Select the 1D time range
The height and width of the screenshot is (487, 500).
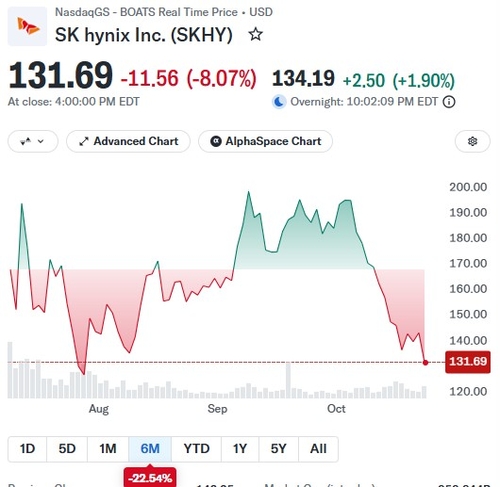(x=27, y=449)
